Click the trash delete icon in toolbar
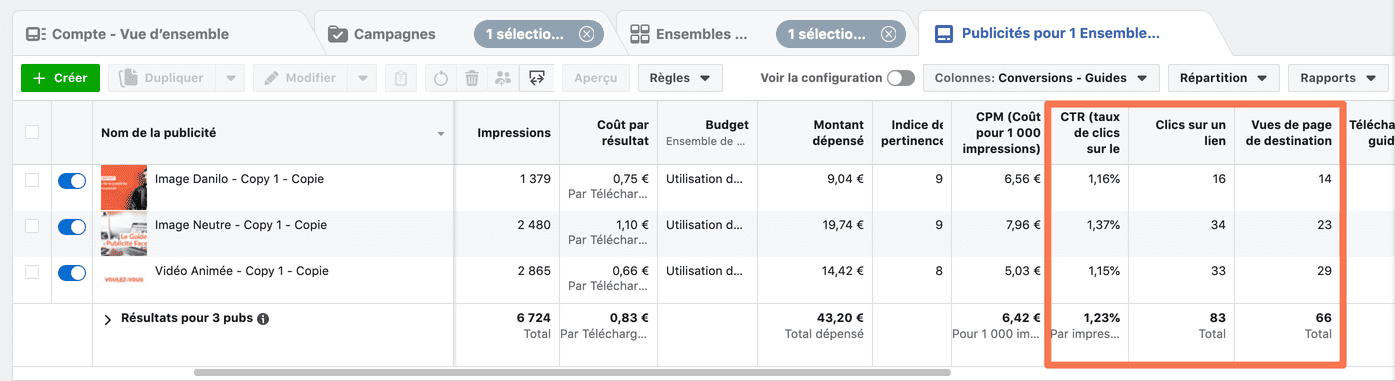 coord(472,78)
